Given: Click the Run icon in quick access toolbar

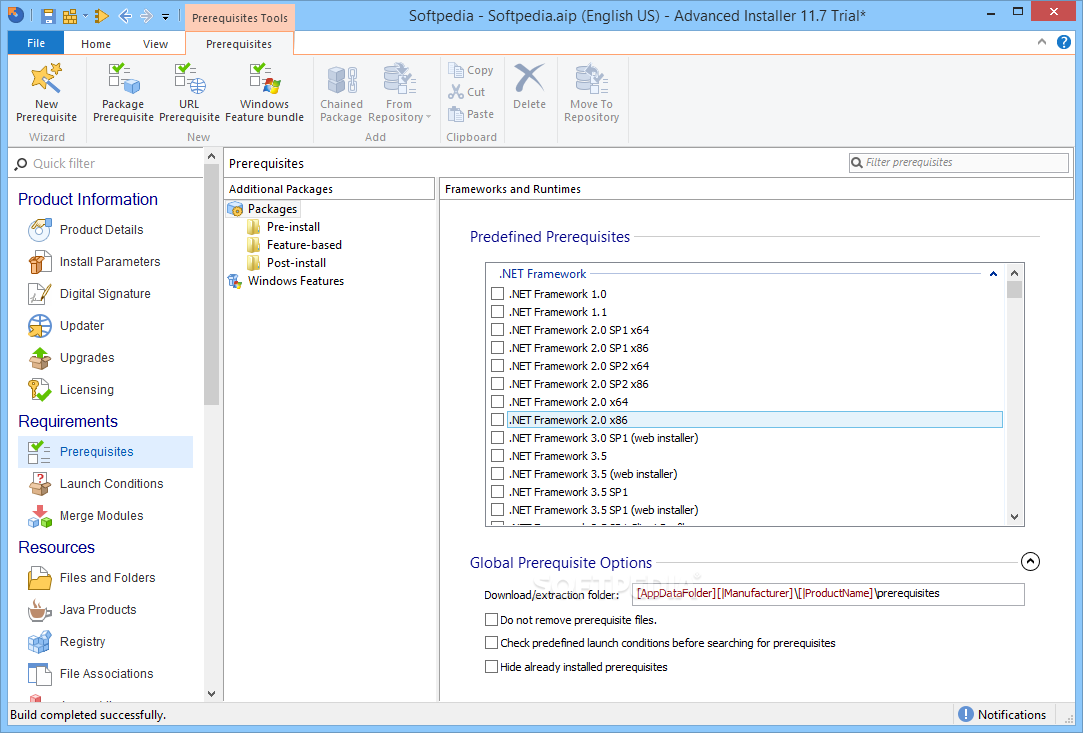Looking at the screenshot, I should (x=102, y=16).
